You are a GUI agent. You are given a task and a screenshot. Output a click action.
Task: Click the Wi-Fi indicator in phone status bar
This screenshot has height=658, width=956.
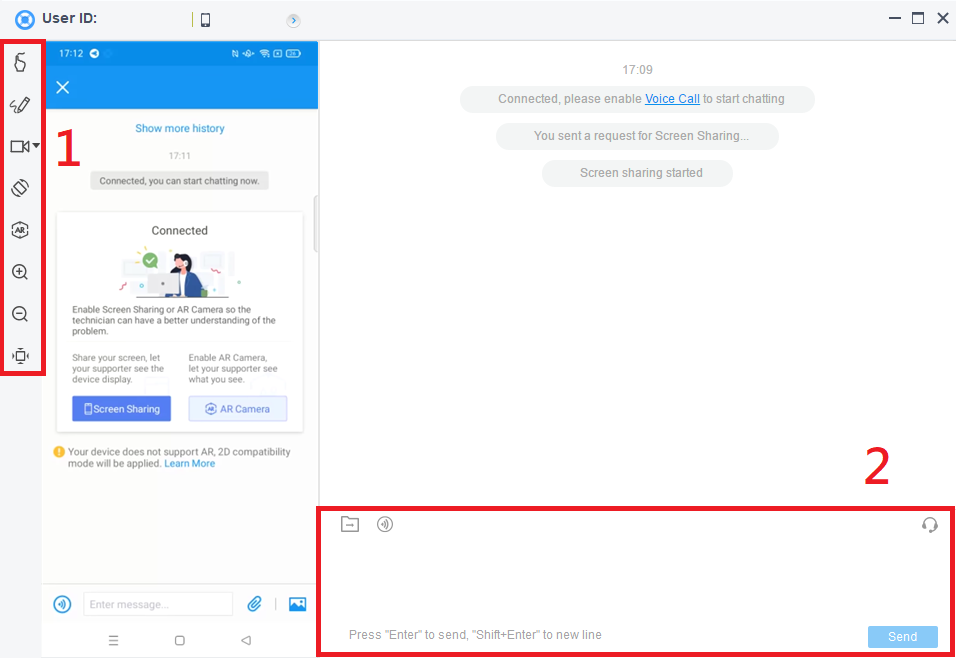point(264,54)
